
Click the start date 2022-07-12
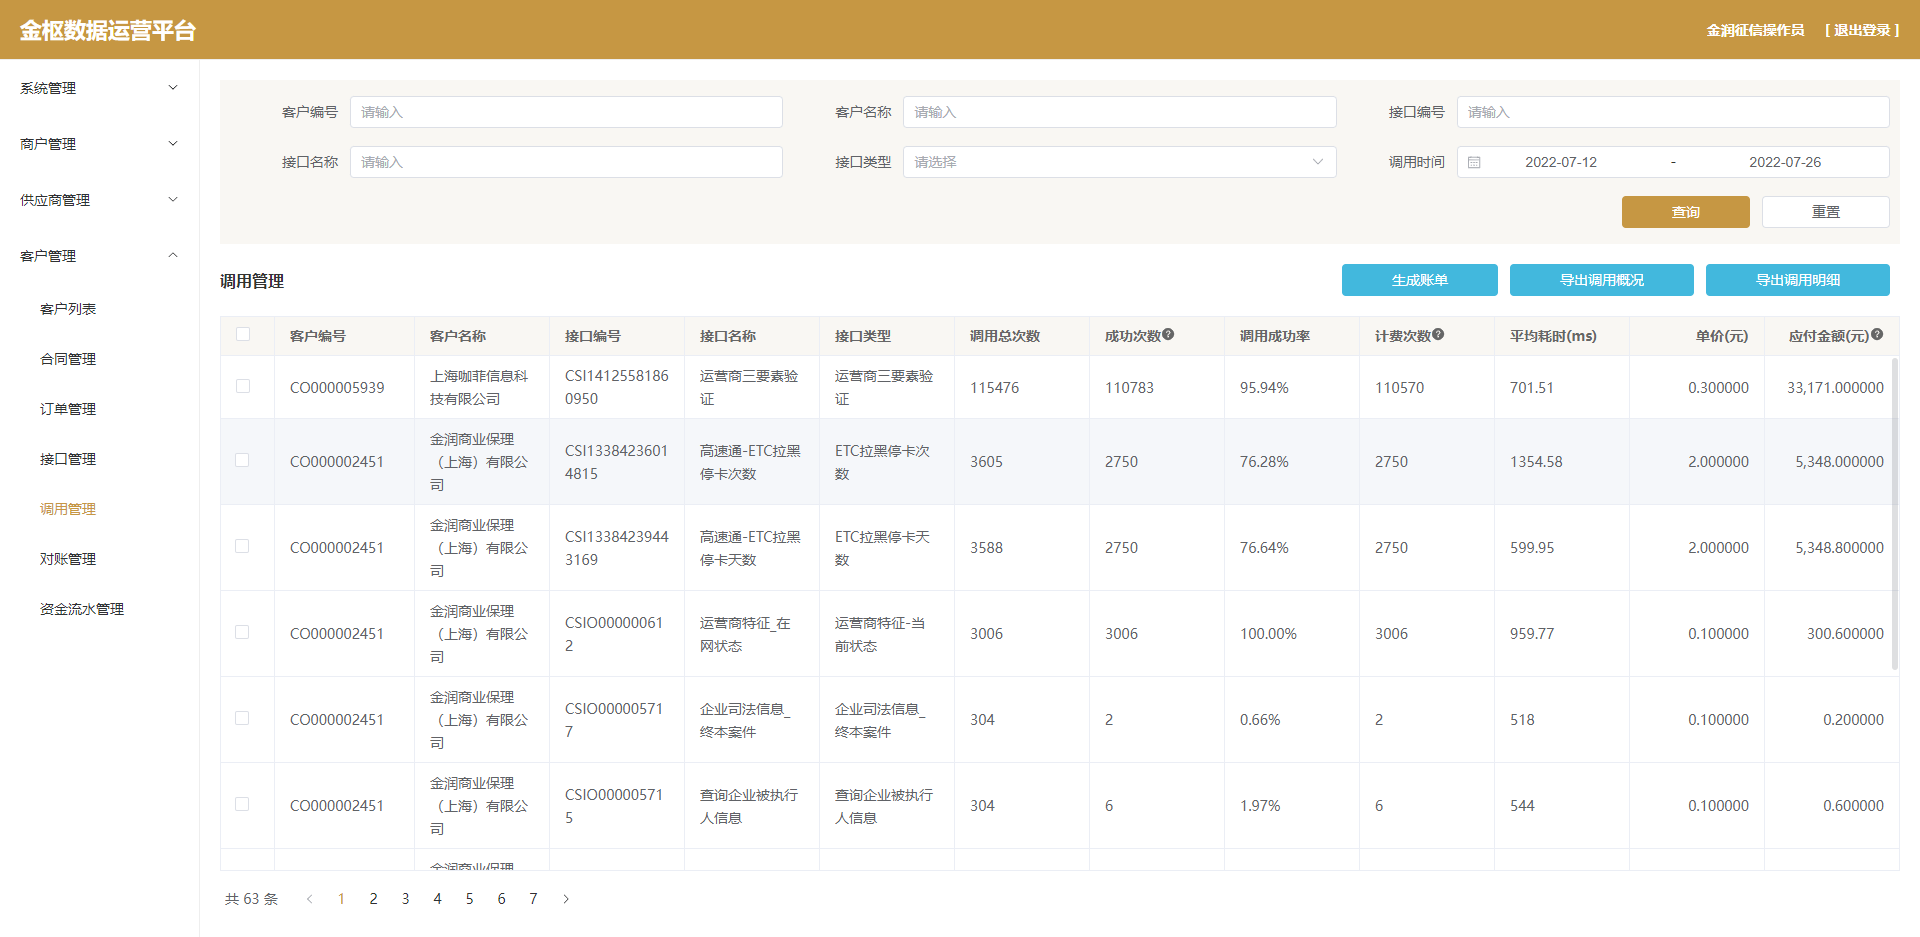pos(1561,162)
